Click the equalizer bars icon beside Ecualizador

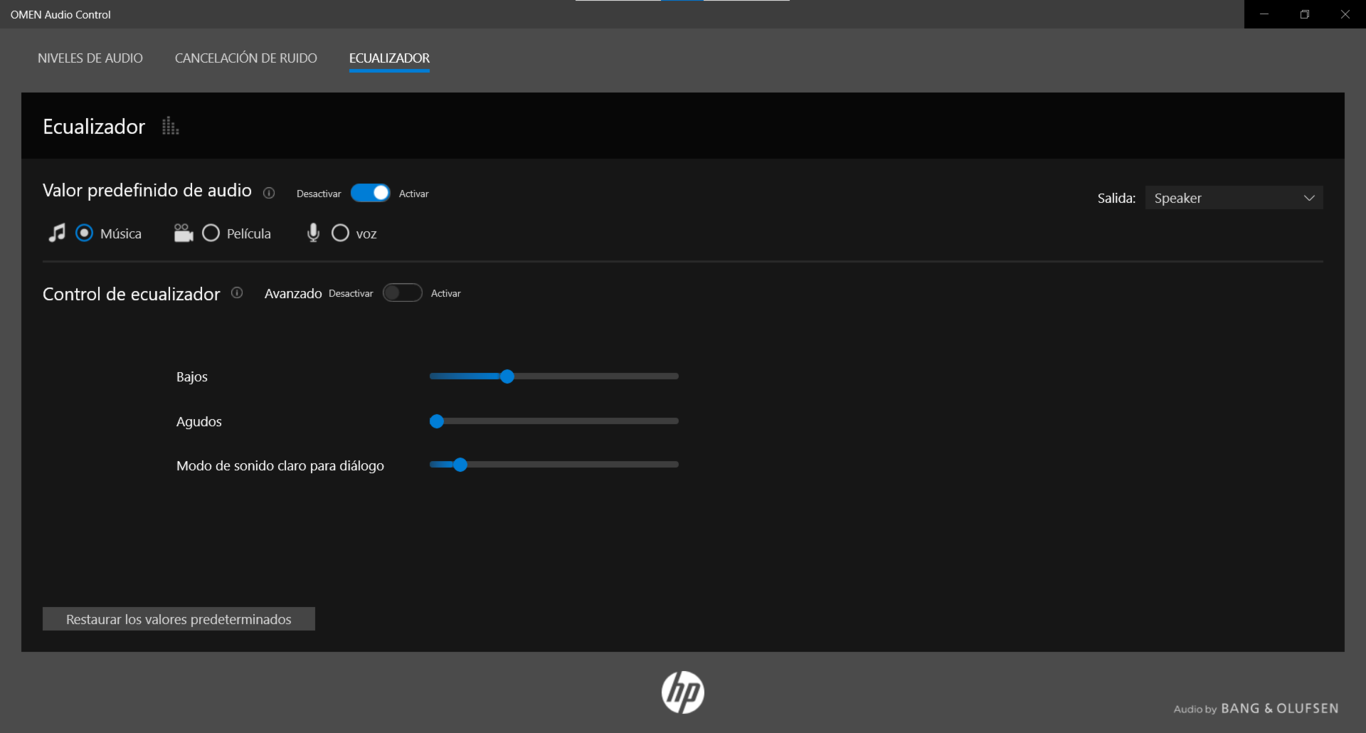170,126
